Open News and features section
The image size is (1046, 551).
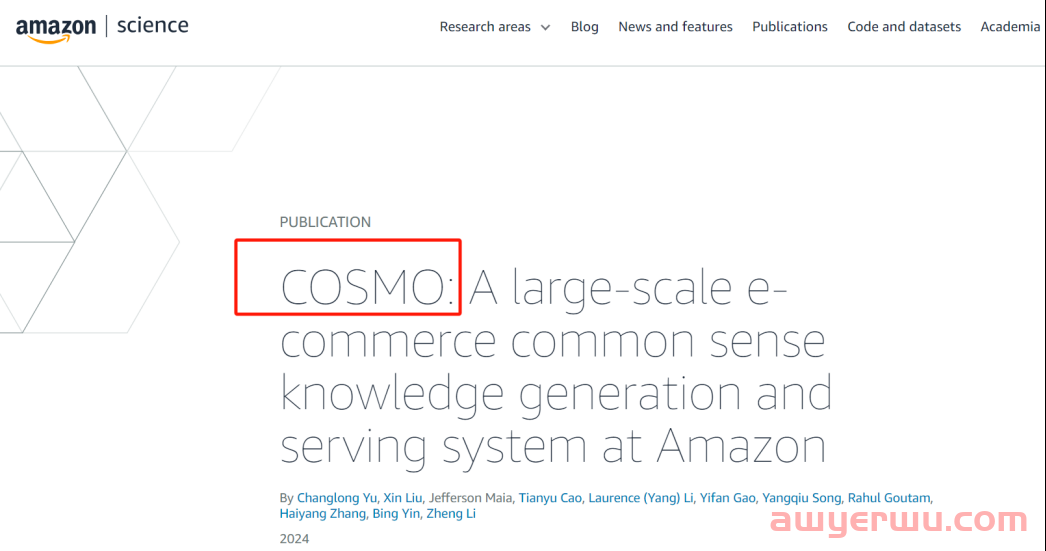click(675, 27)
